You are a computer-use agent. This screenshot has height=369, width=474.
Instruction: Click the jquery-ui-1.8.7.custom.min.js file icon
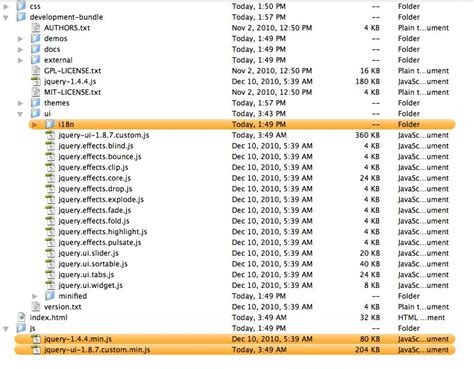pos(35,349)
